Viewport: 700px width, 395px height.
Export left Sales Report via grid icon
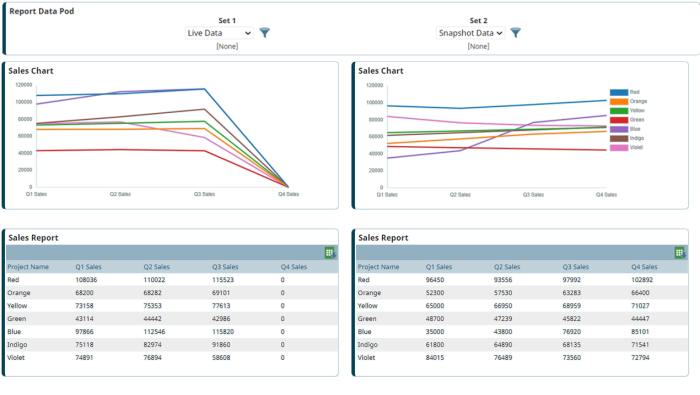tap(330, 253)
